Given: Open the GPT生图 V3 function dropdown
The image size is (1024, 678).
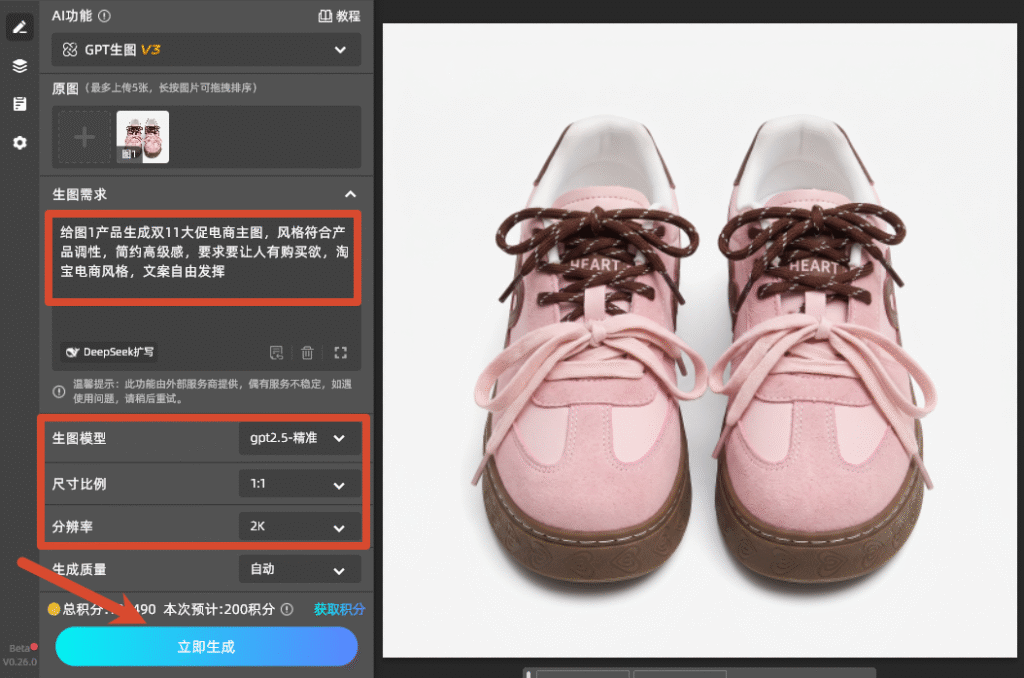Looking at the screenshot, I should (x=206, y=50).
